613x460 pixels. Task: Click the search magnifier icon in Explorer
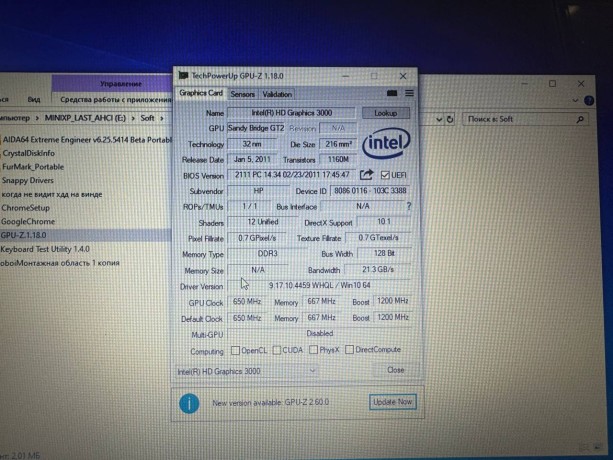580,119
